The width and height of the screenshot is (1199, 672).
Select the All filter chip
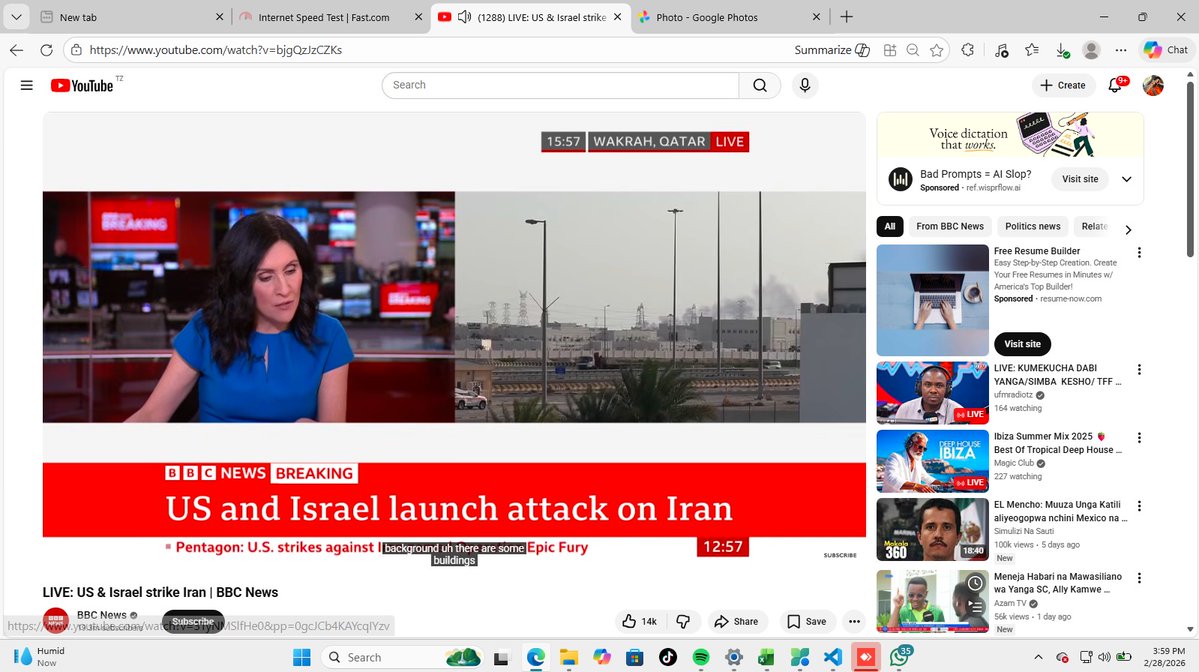(890, 226)
